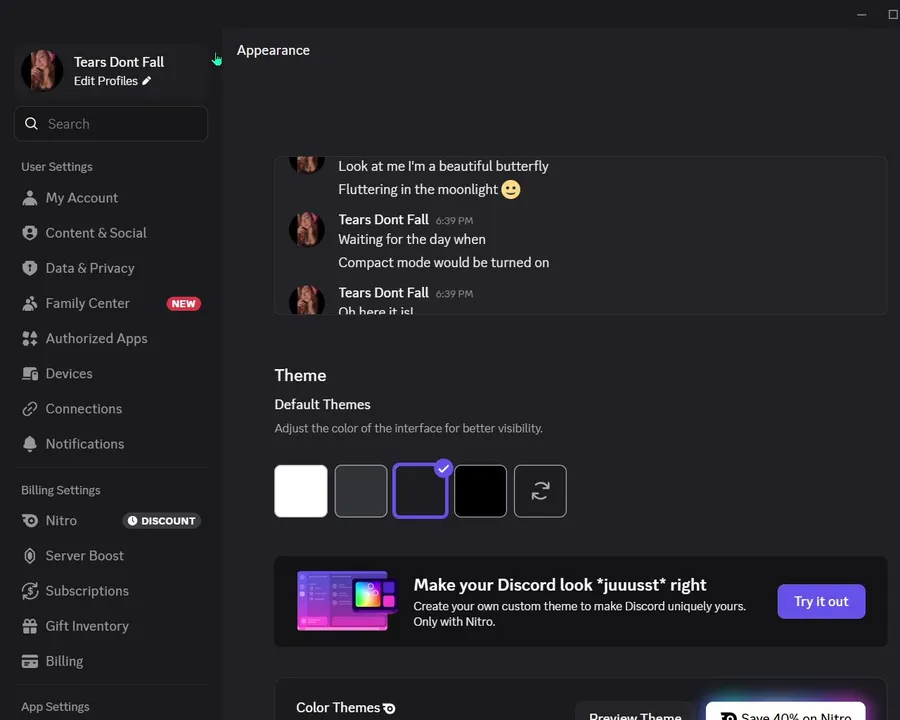Click the 'Fluttering in the moonlight' message text
The width and height of the screenshot is (900, 720).
tap(418, 189)
